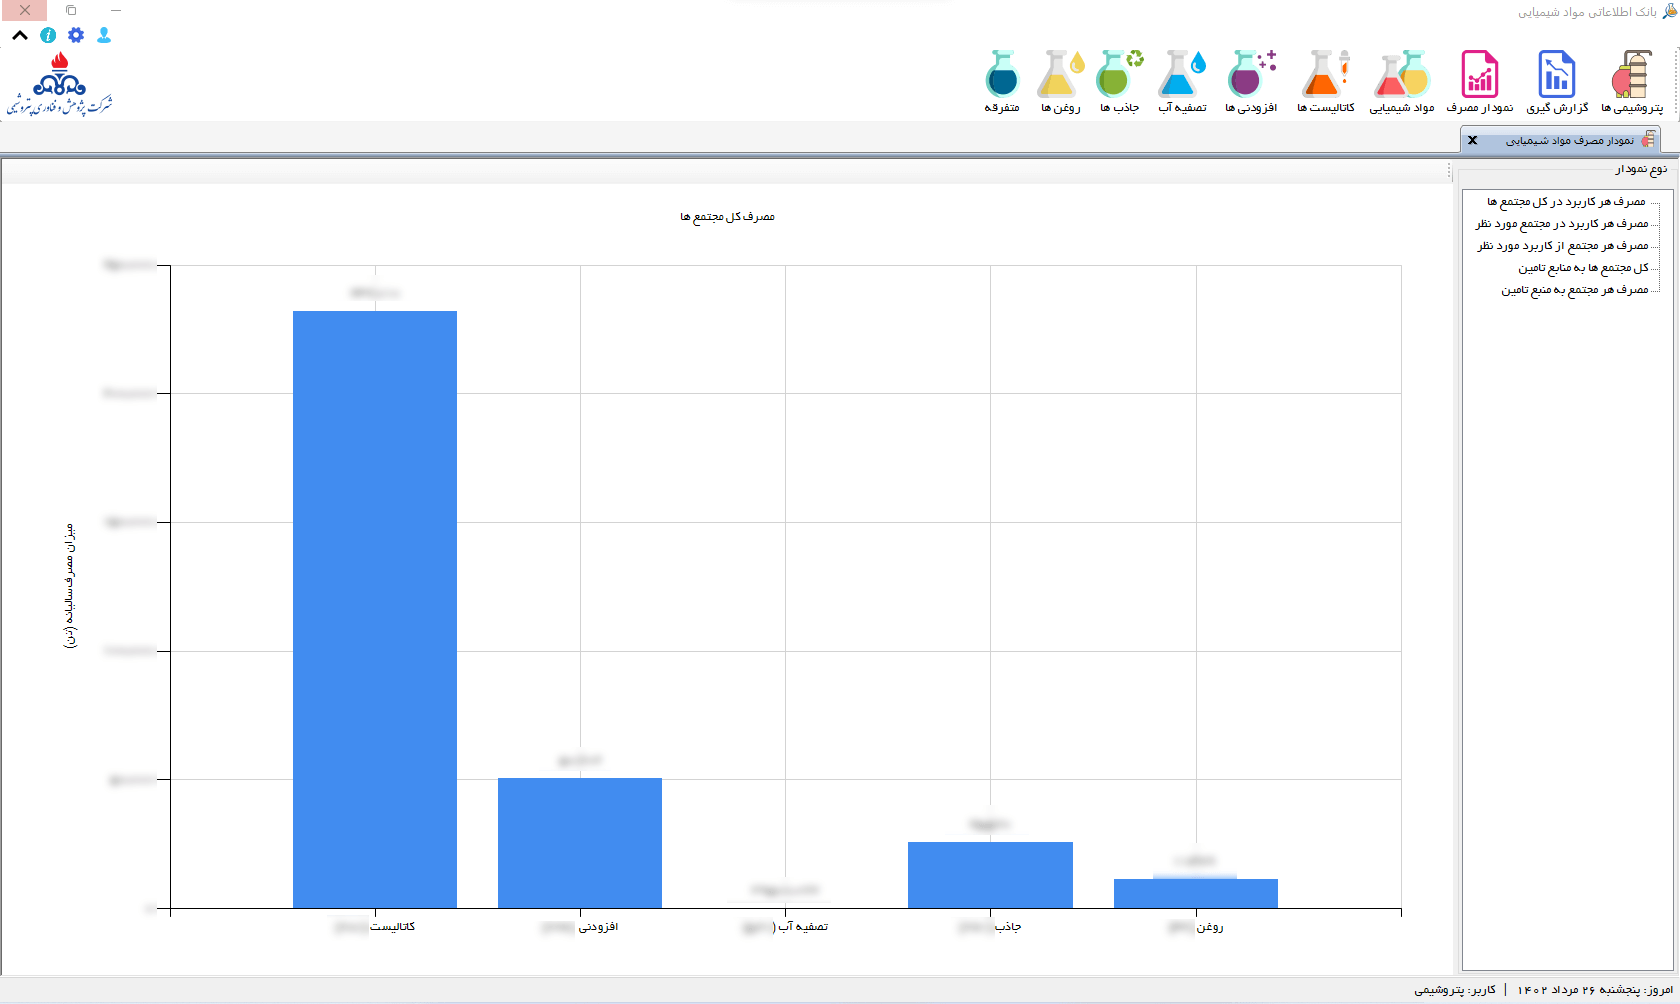This screenshot has width=1680, height=1004.
Task: Click the date in status bar
Action: (x=1595, y=990)
